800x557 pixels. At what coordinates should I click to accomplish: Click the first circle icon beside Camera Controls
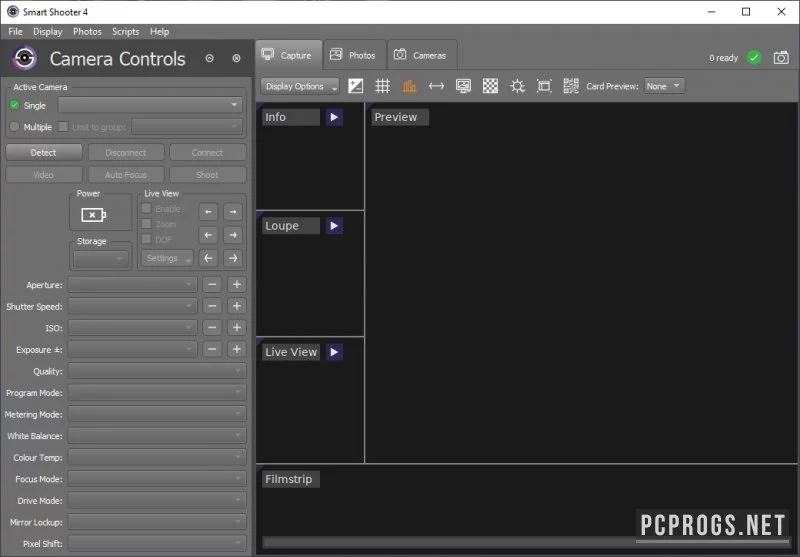(x=209, y=58)
